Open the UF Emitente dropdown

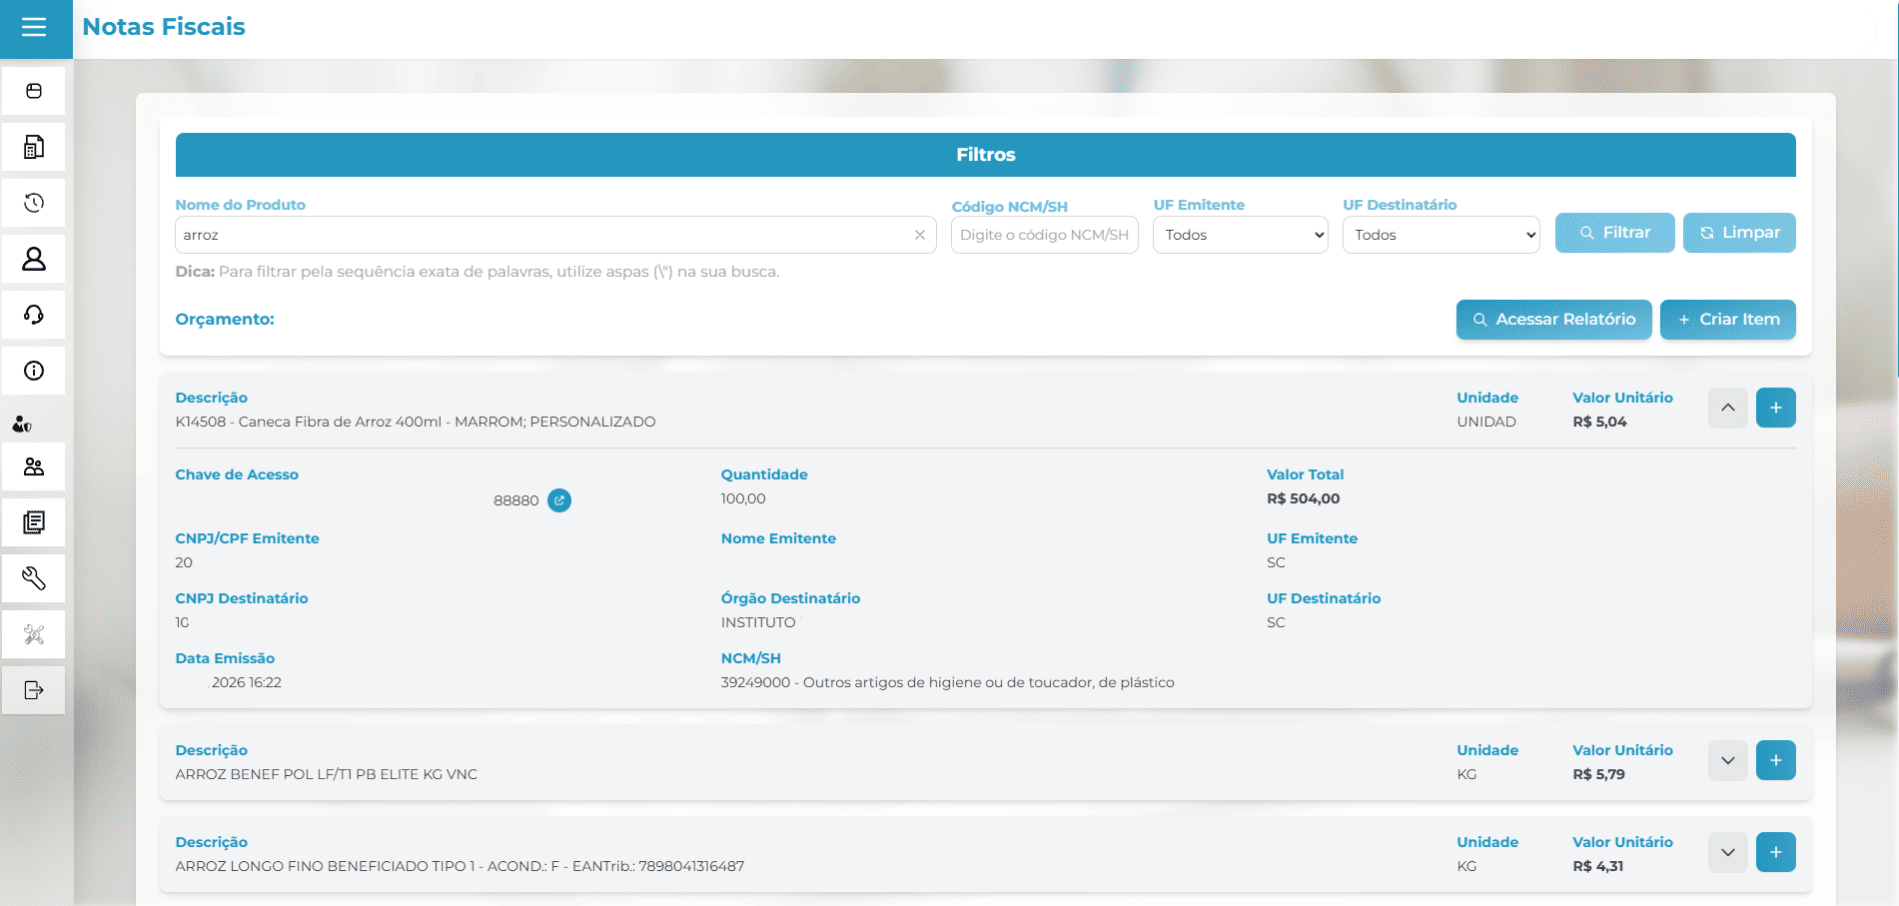click(x=1240, y=234)
